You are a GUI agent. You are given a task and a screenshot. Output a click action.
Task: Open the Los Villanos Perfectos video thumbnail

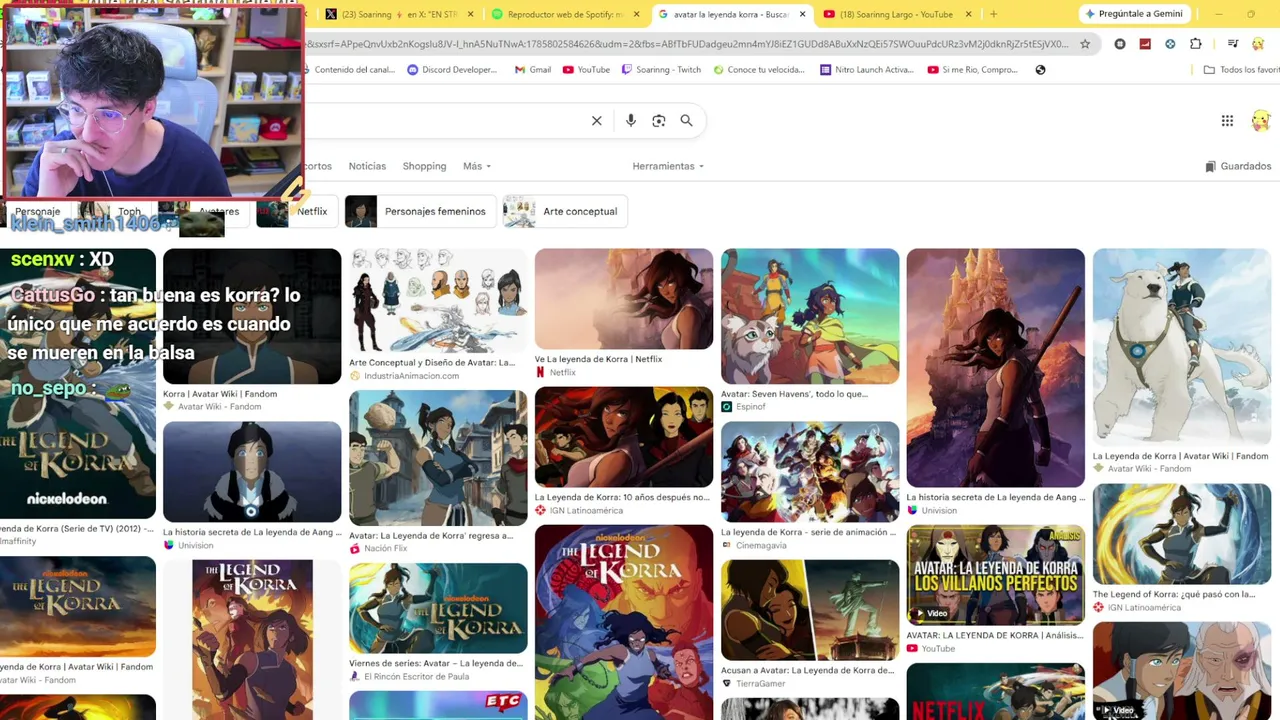pos(996,575)
